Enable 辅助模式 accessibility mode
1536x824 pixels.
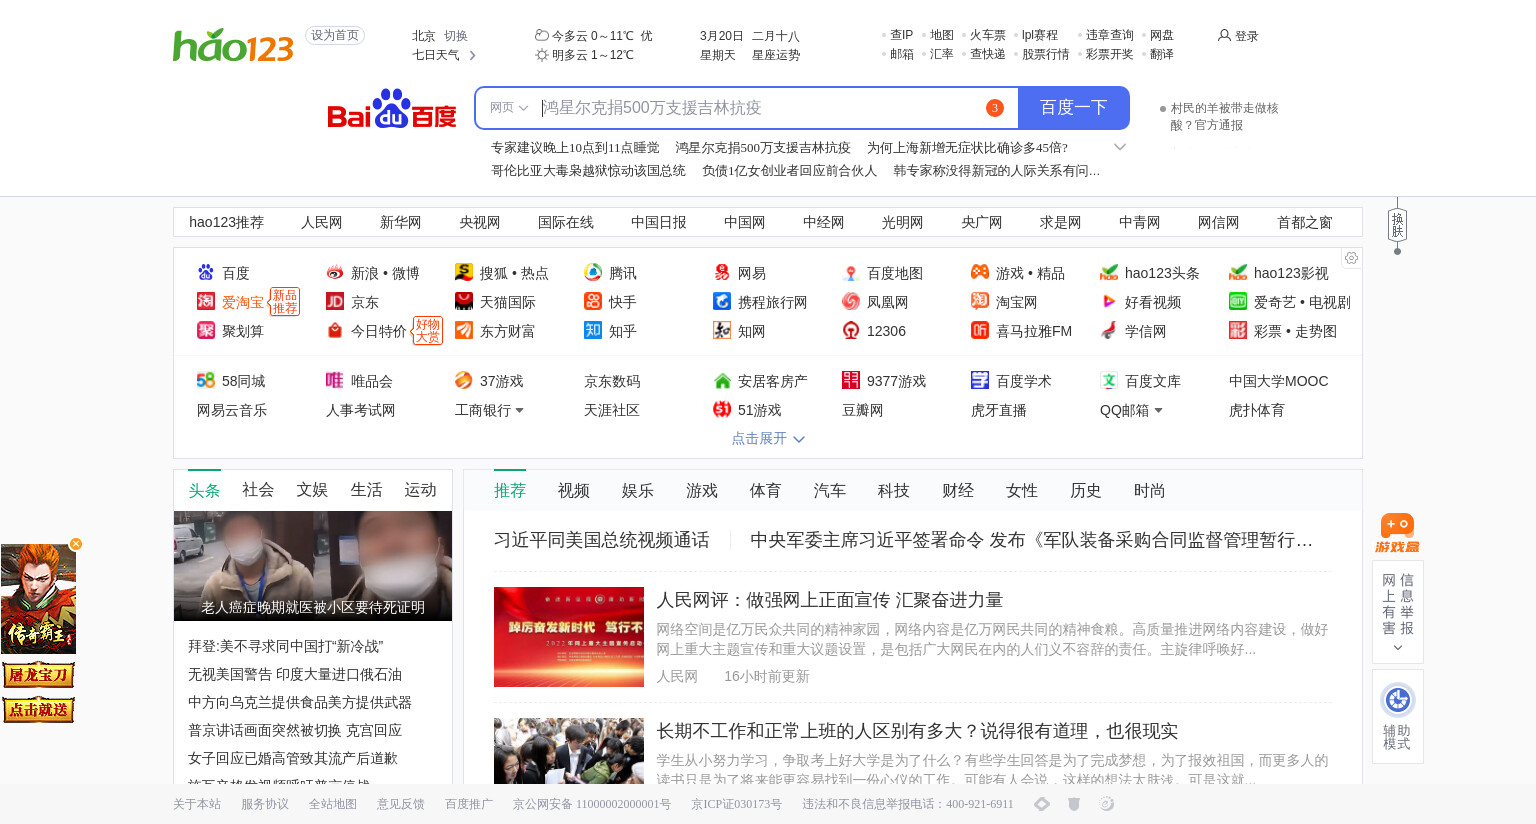1397,716
